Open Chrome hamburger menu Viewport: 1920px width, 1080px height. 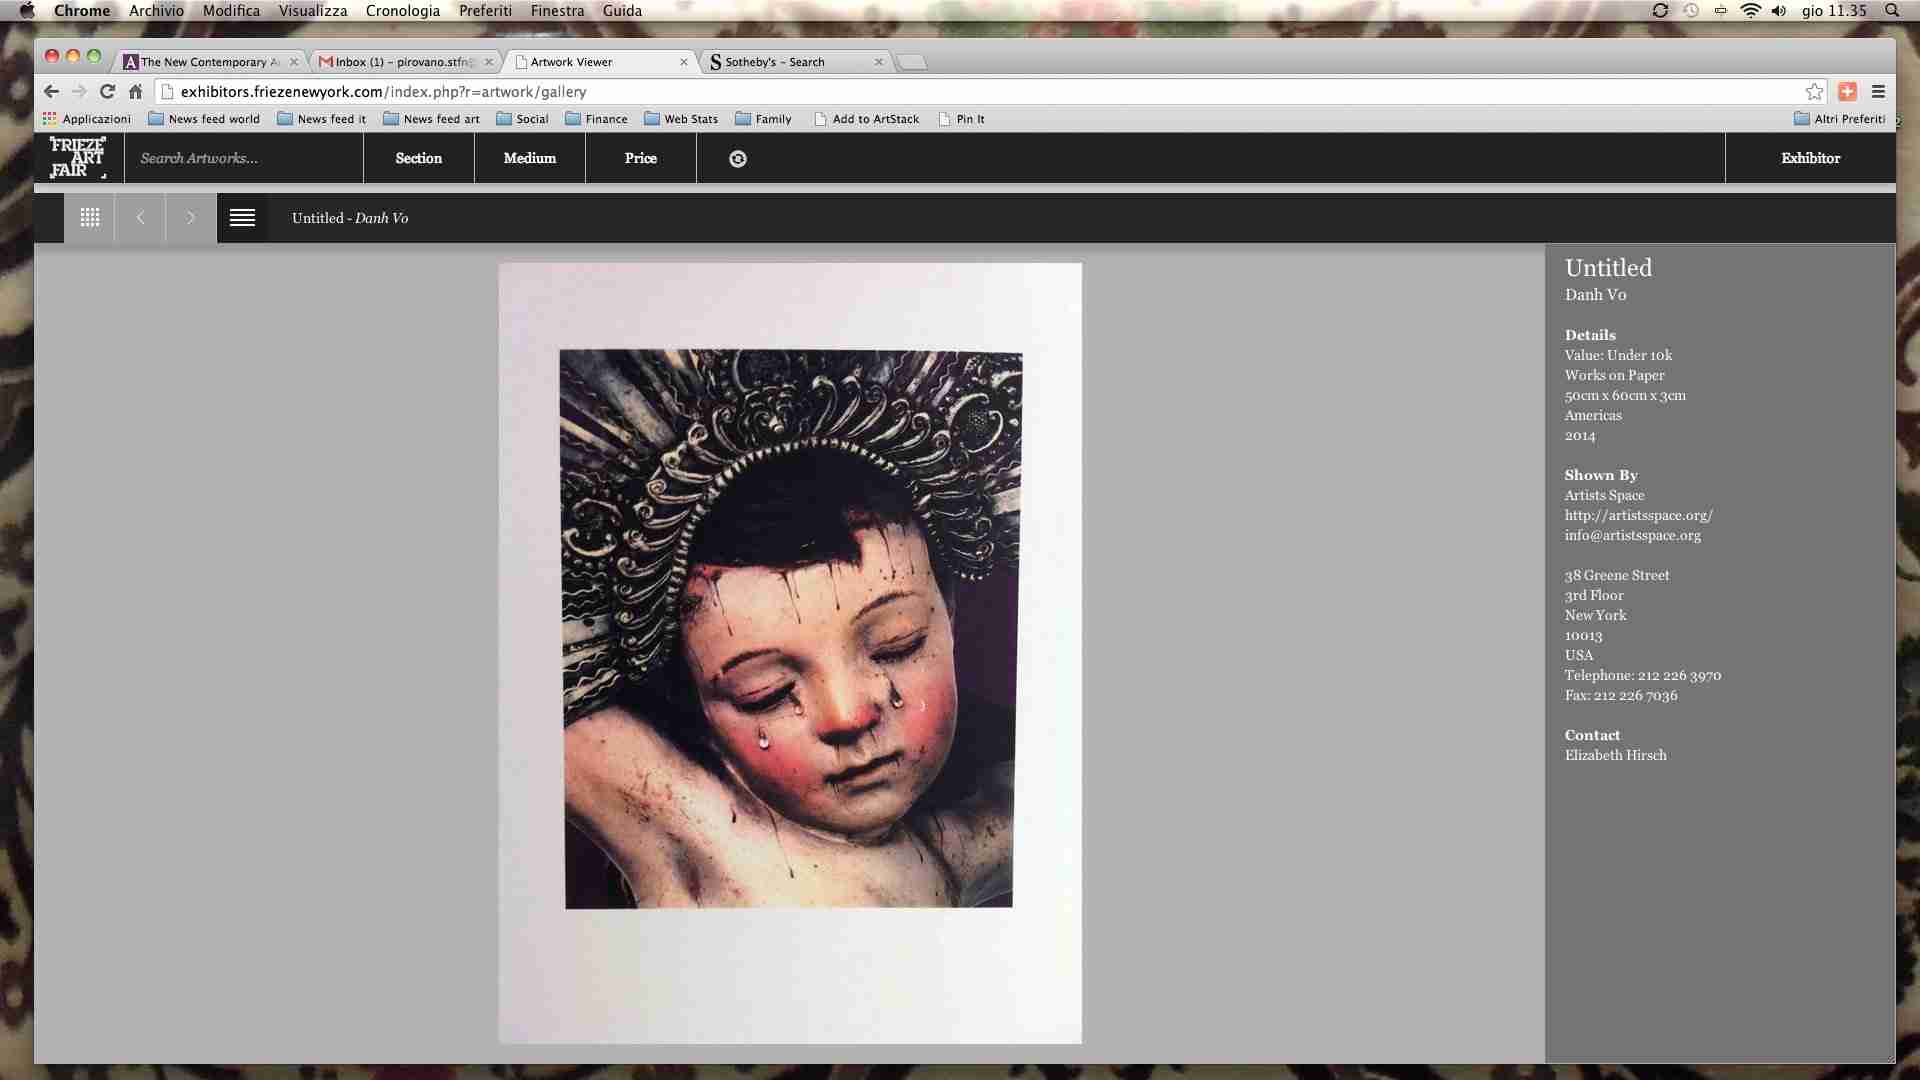1878,92
